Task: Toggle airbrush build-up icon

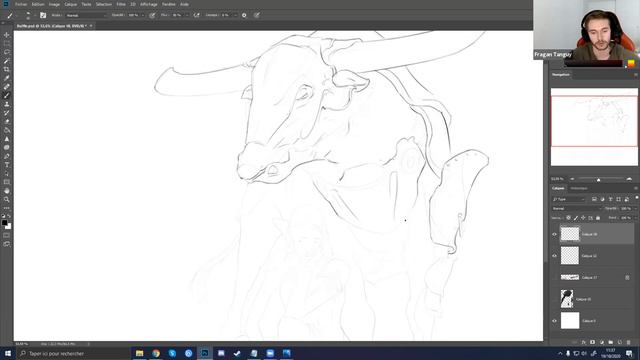Action: (196, 15)
